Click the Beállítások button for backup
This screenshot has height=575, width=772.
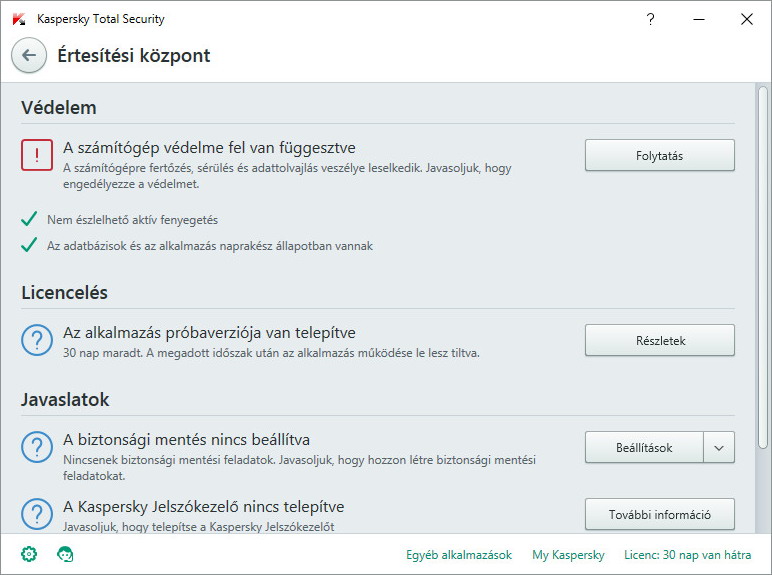click(x=644, y=447)
